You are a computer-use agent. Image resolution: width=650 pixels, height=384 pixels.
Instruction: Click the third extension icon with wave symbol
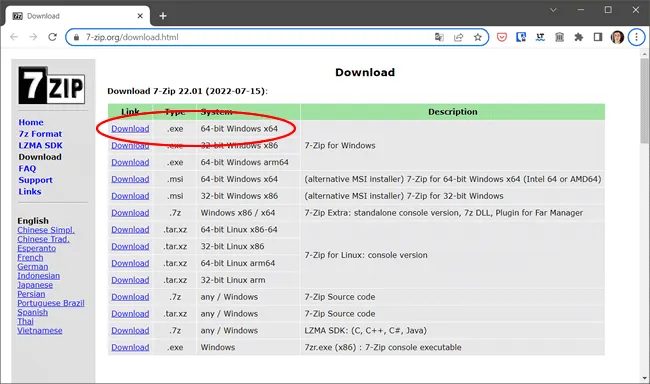540,37
